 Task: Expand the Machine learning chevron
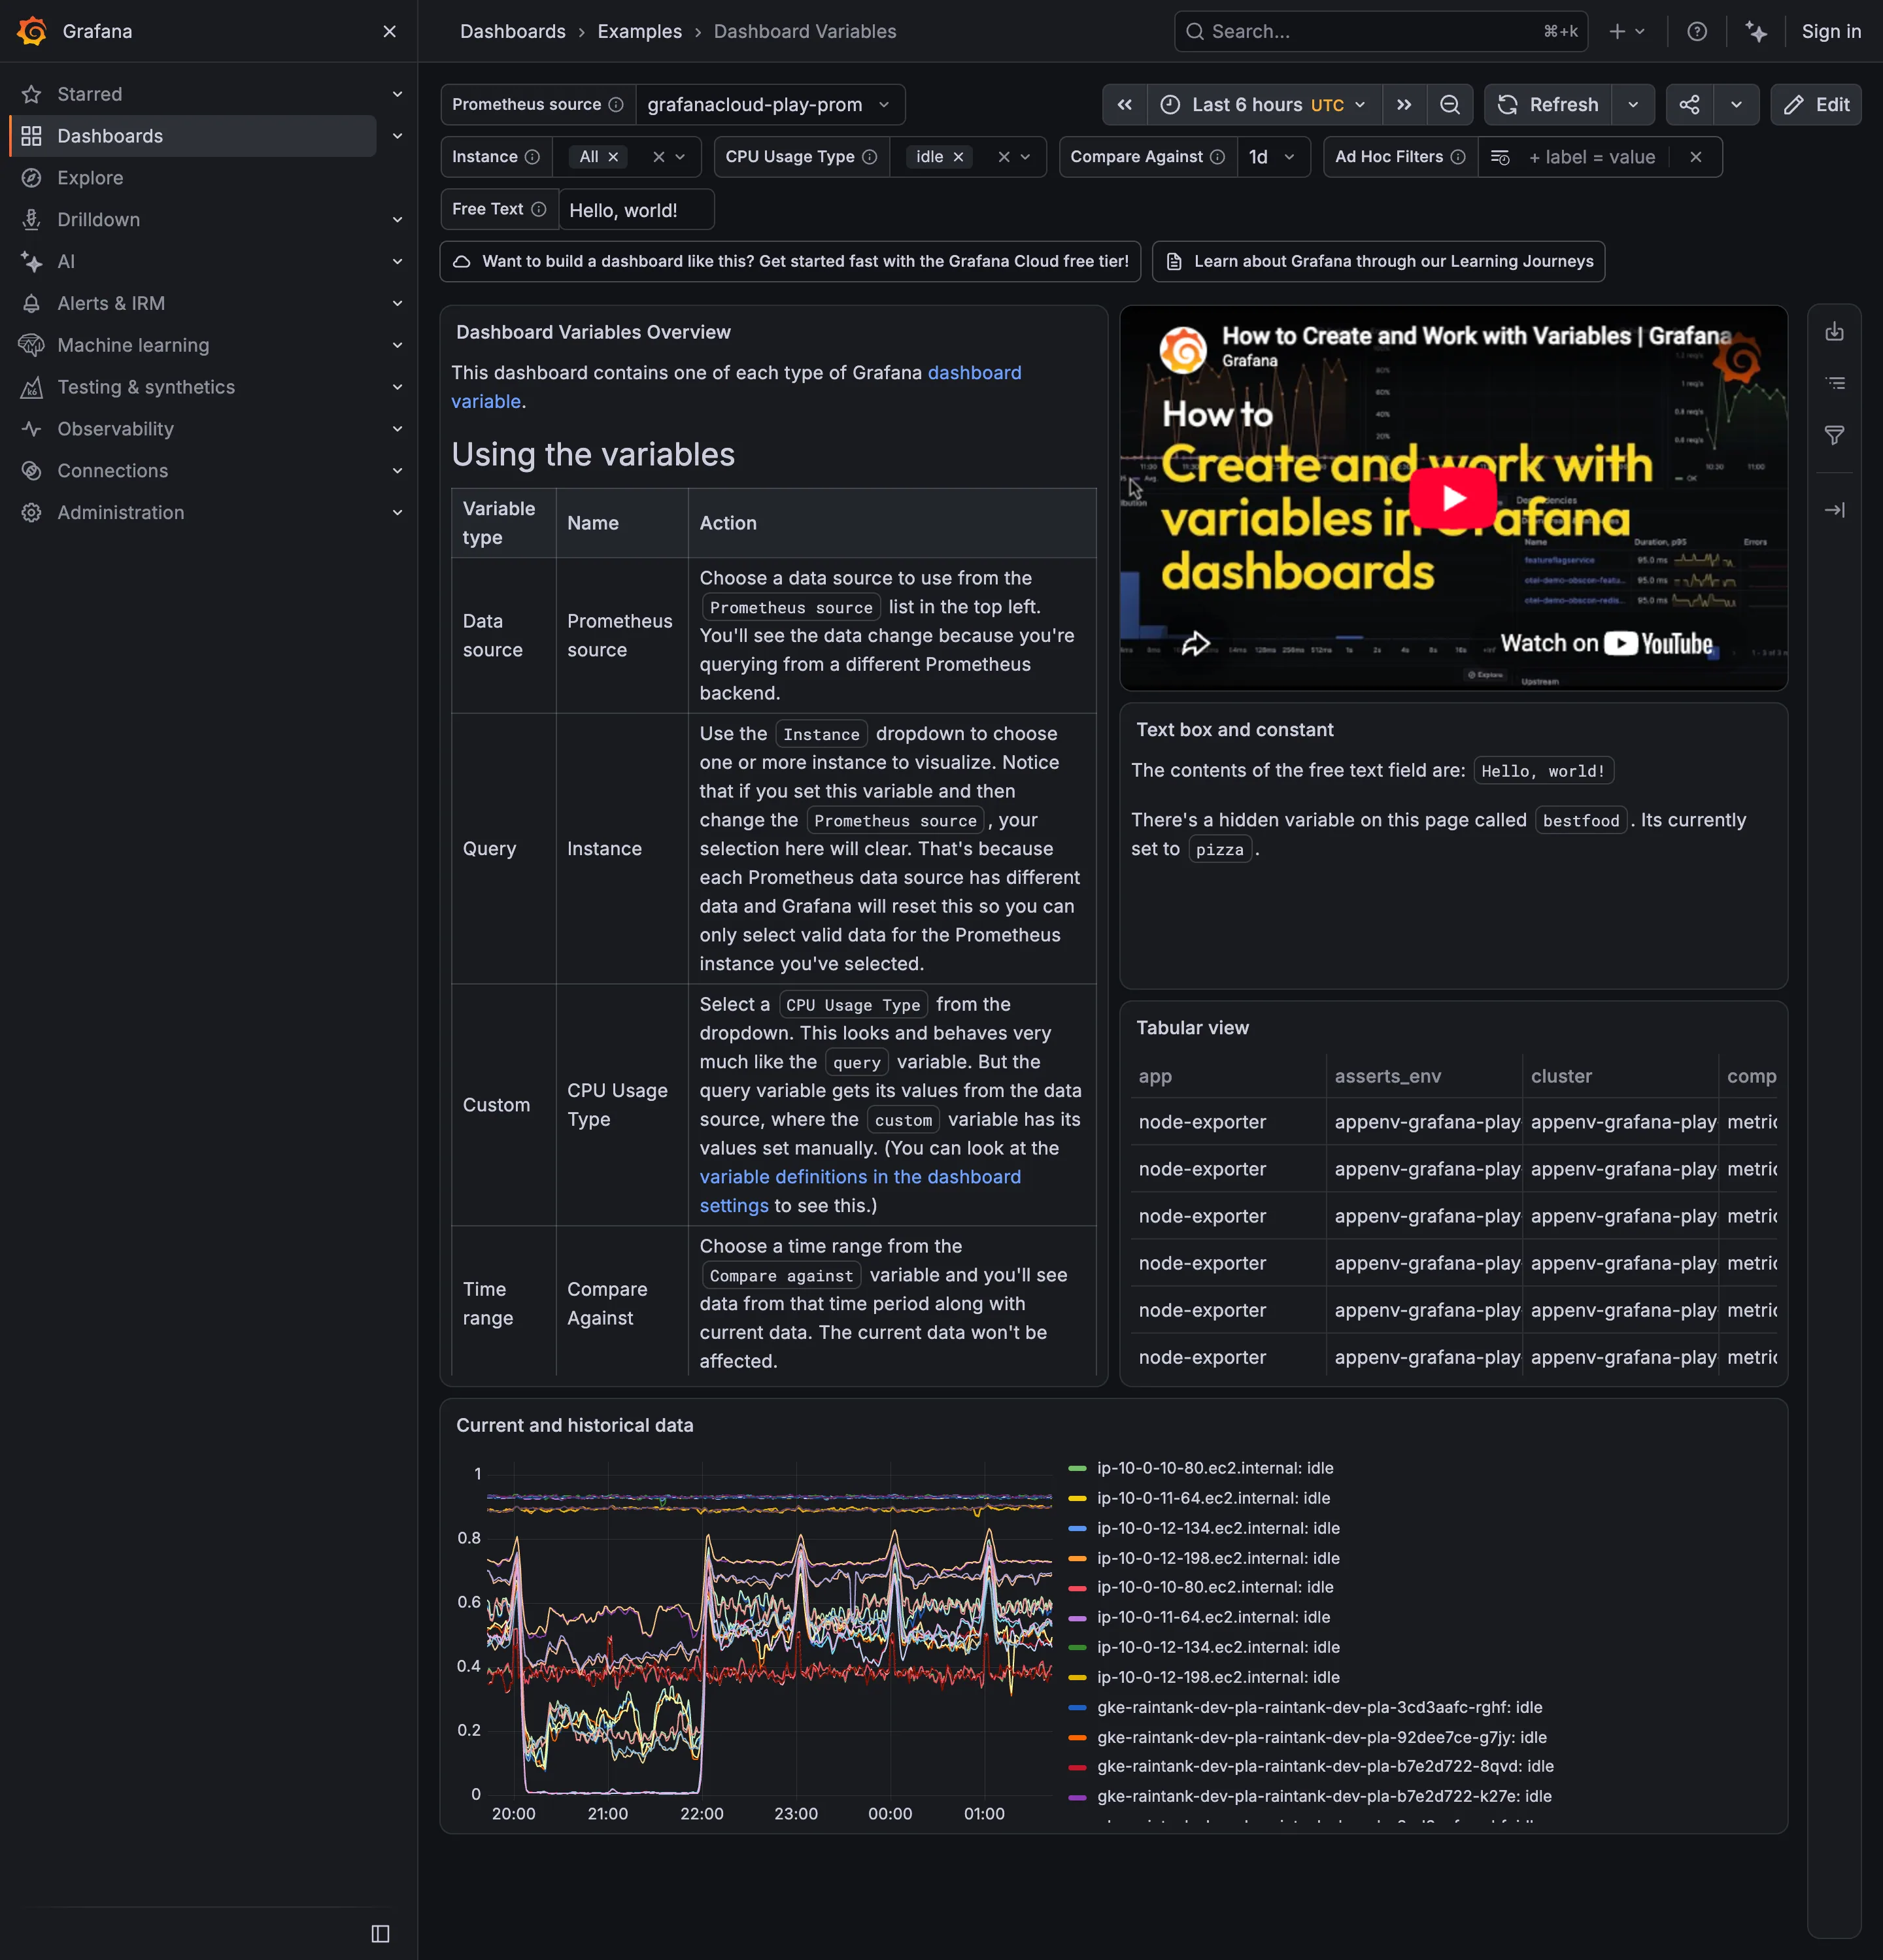pos(397,345)
